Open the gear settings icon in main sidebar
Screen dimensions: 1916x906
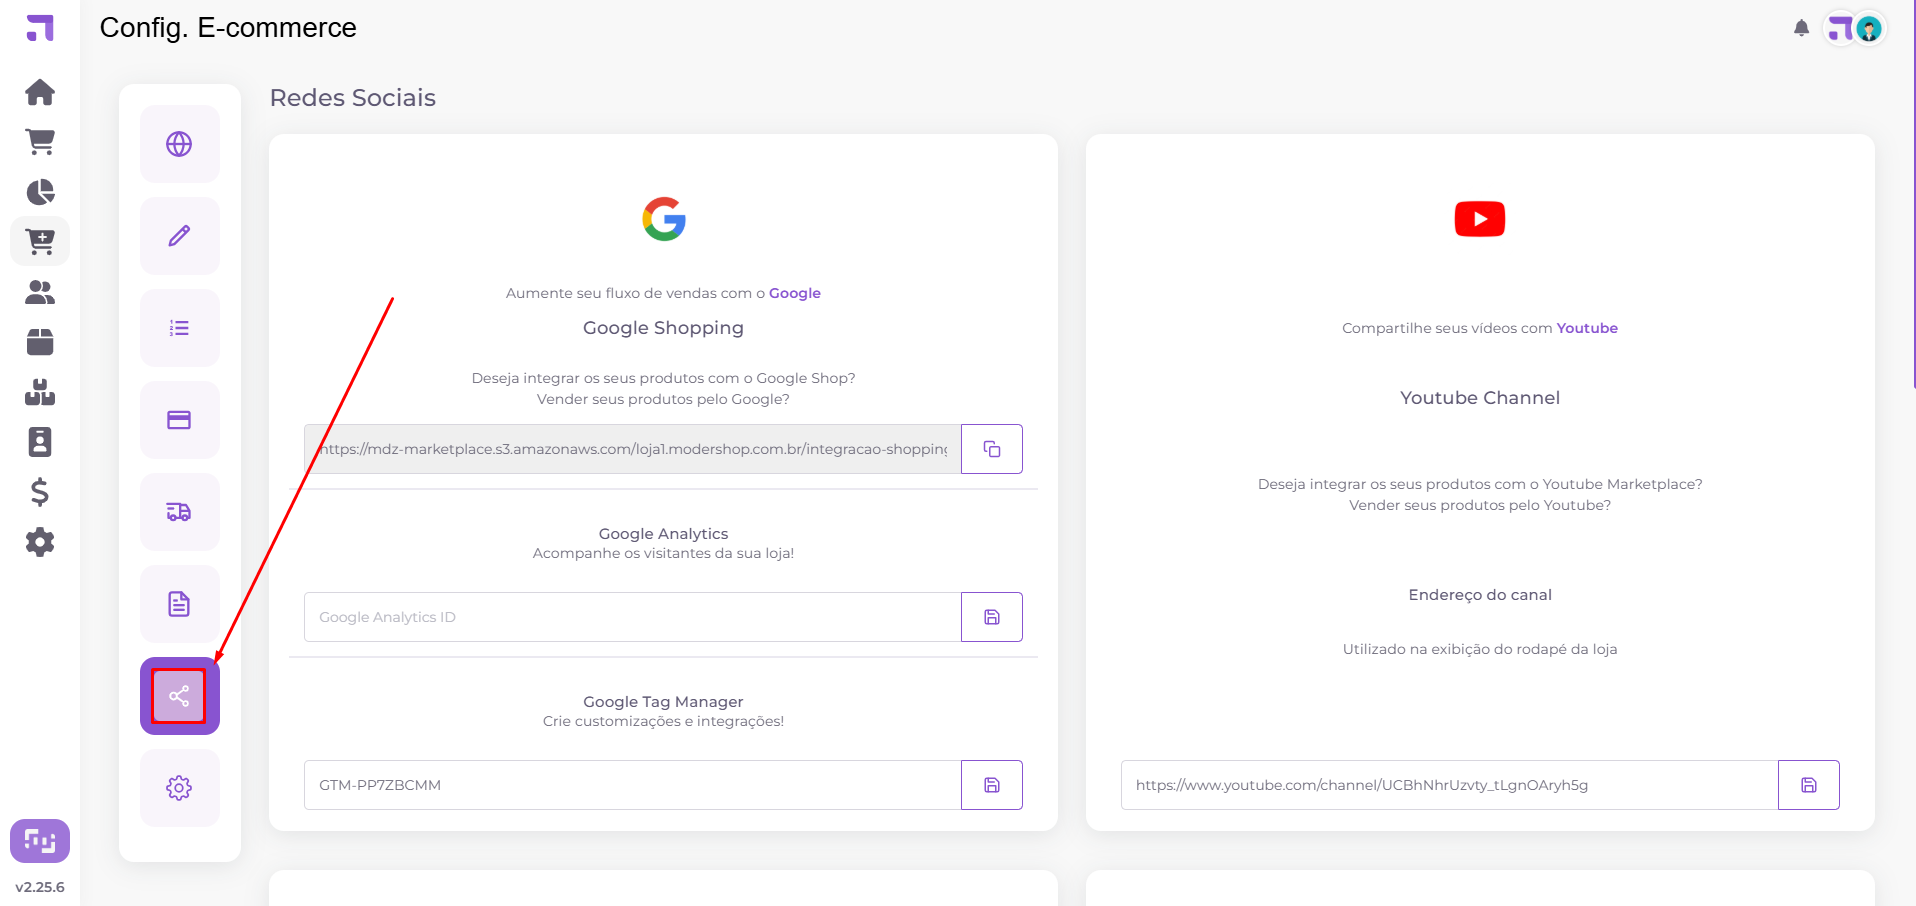click(40, 542)
